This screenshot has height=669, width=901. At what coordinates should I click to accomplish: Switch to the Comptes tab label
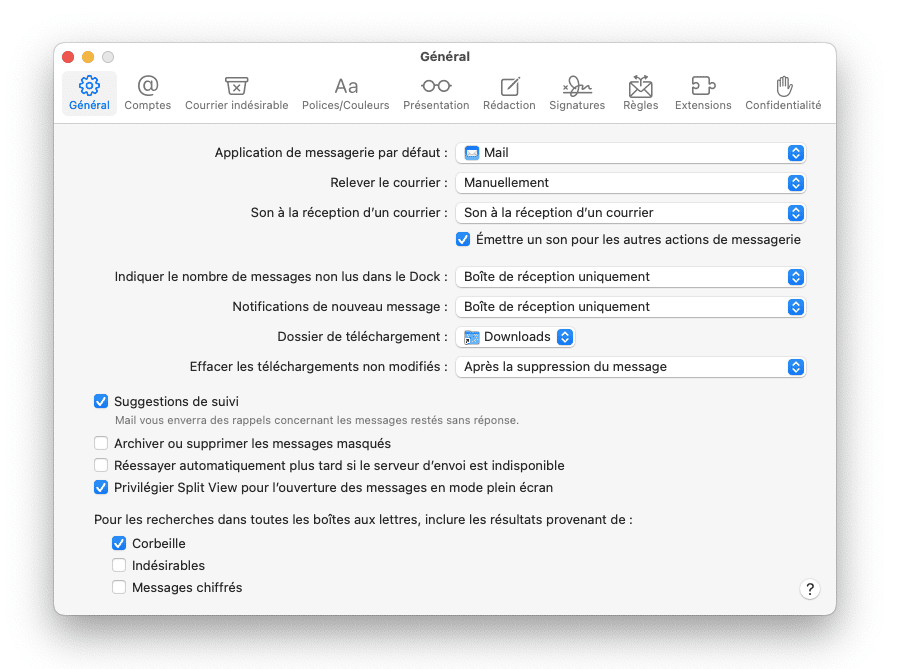pyautogui.click(x=148, y=105)
